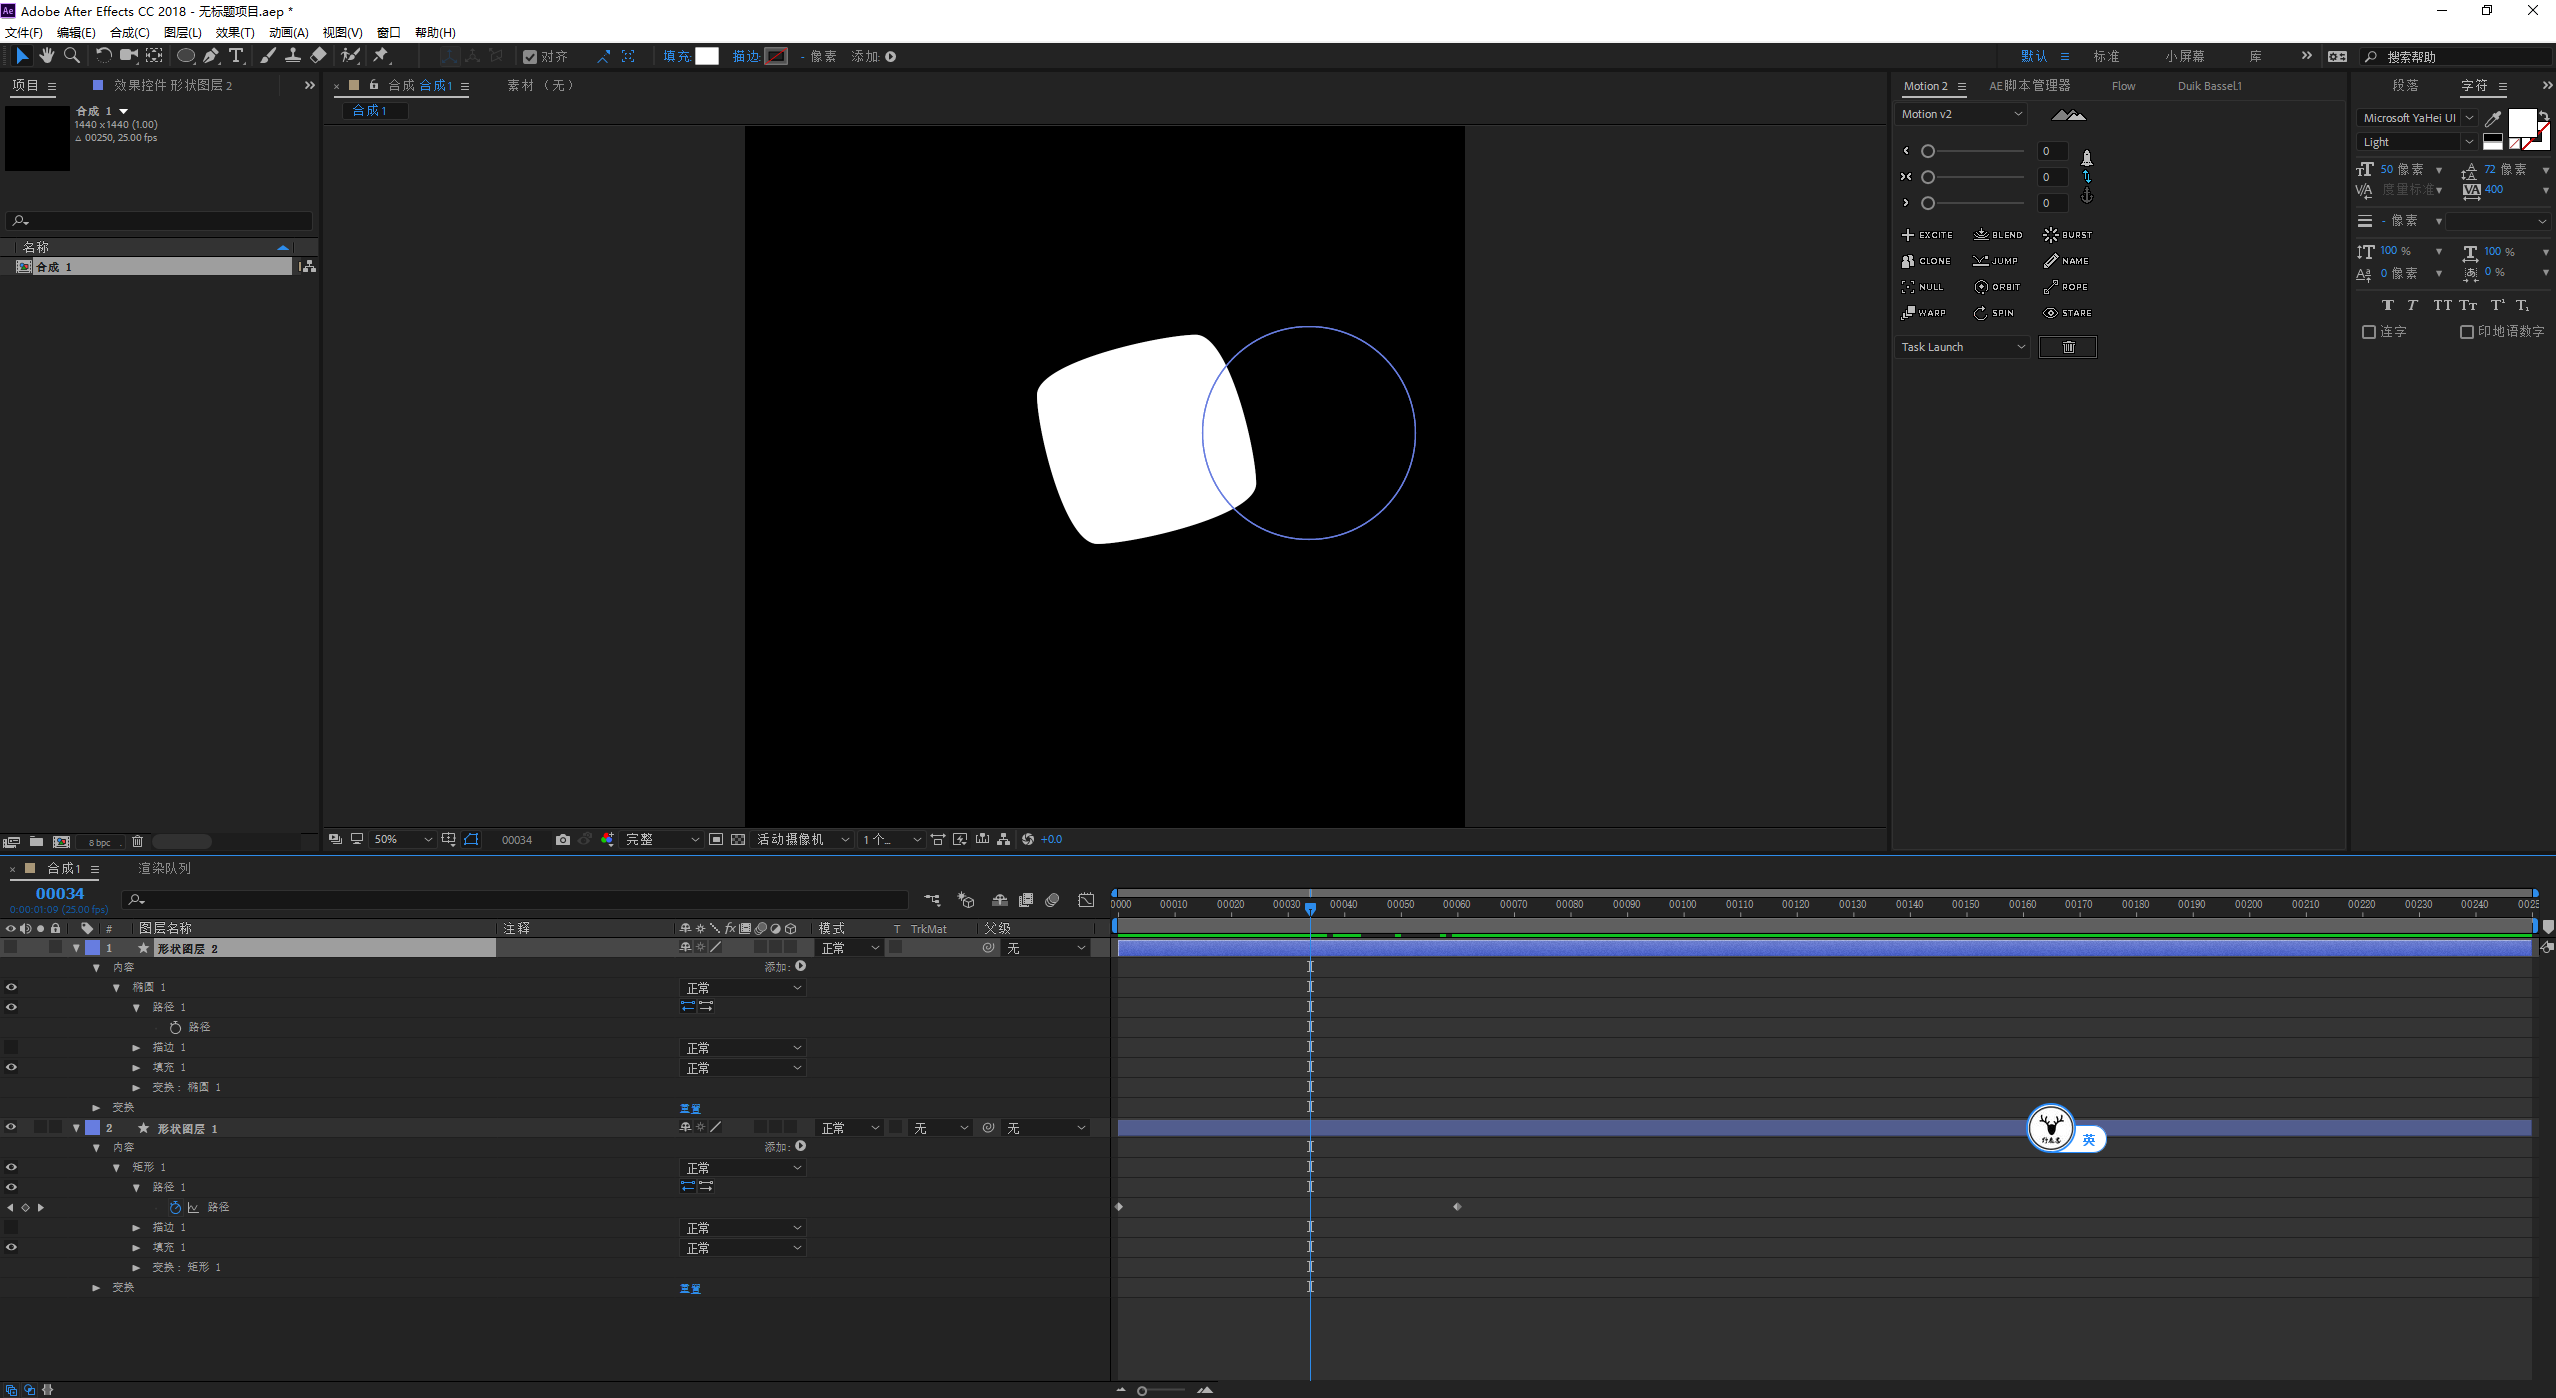2556x1398 pixels.
Task: Open the 效果(T) menu
Action: [235, 33]
